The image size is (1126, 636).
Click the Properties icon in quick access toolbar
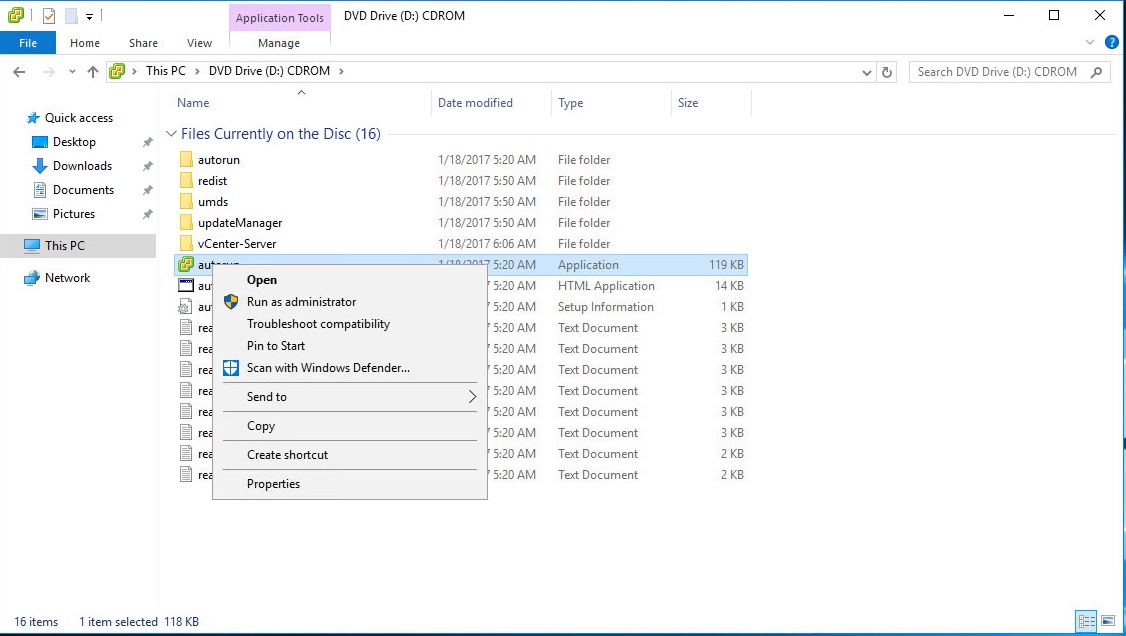[x=49, y=16]
